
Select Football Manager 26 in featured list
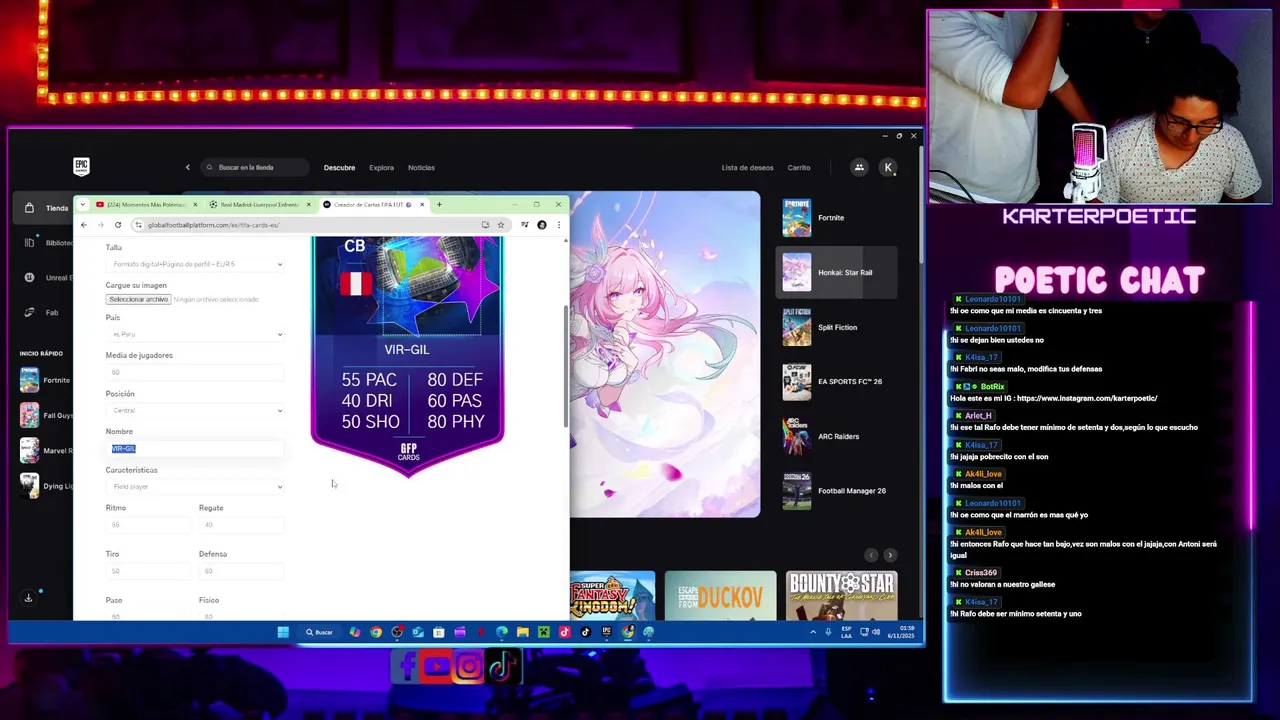coord(836,490)
